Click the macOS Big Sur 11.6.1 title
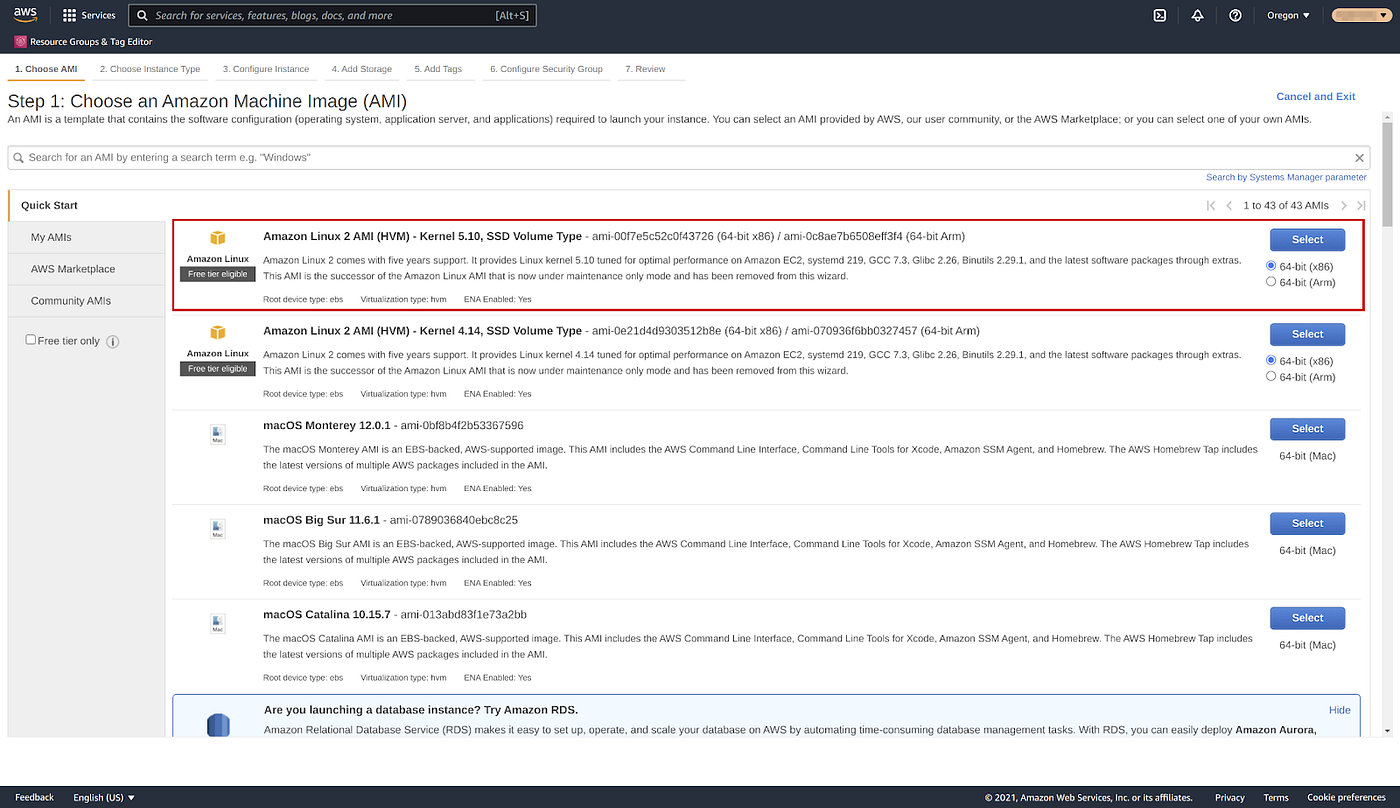 click(321, 520)
